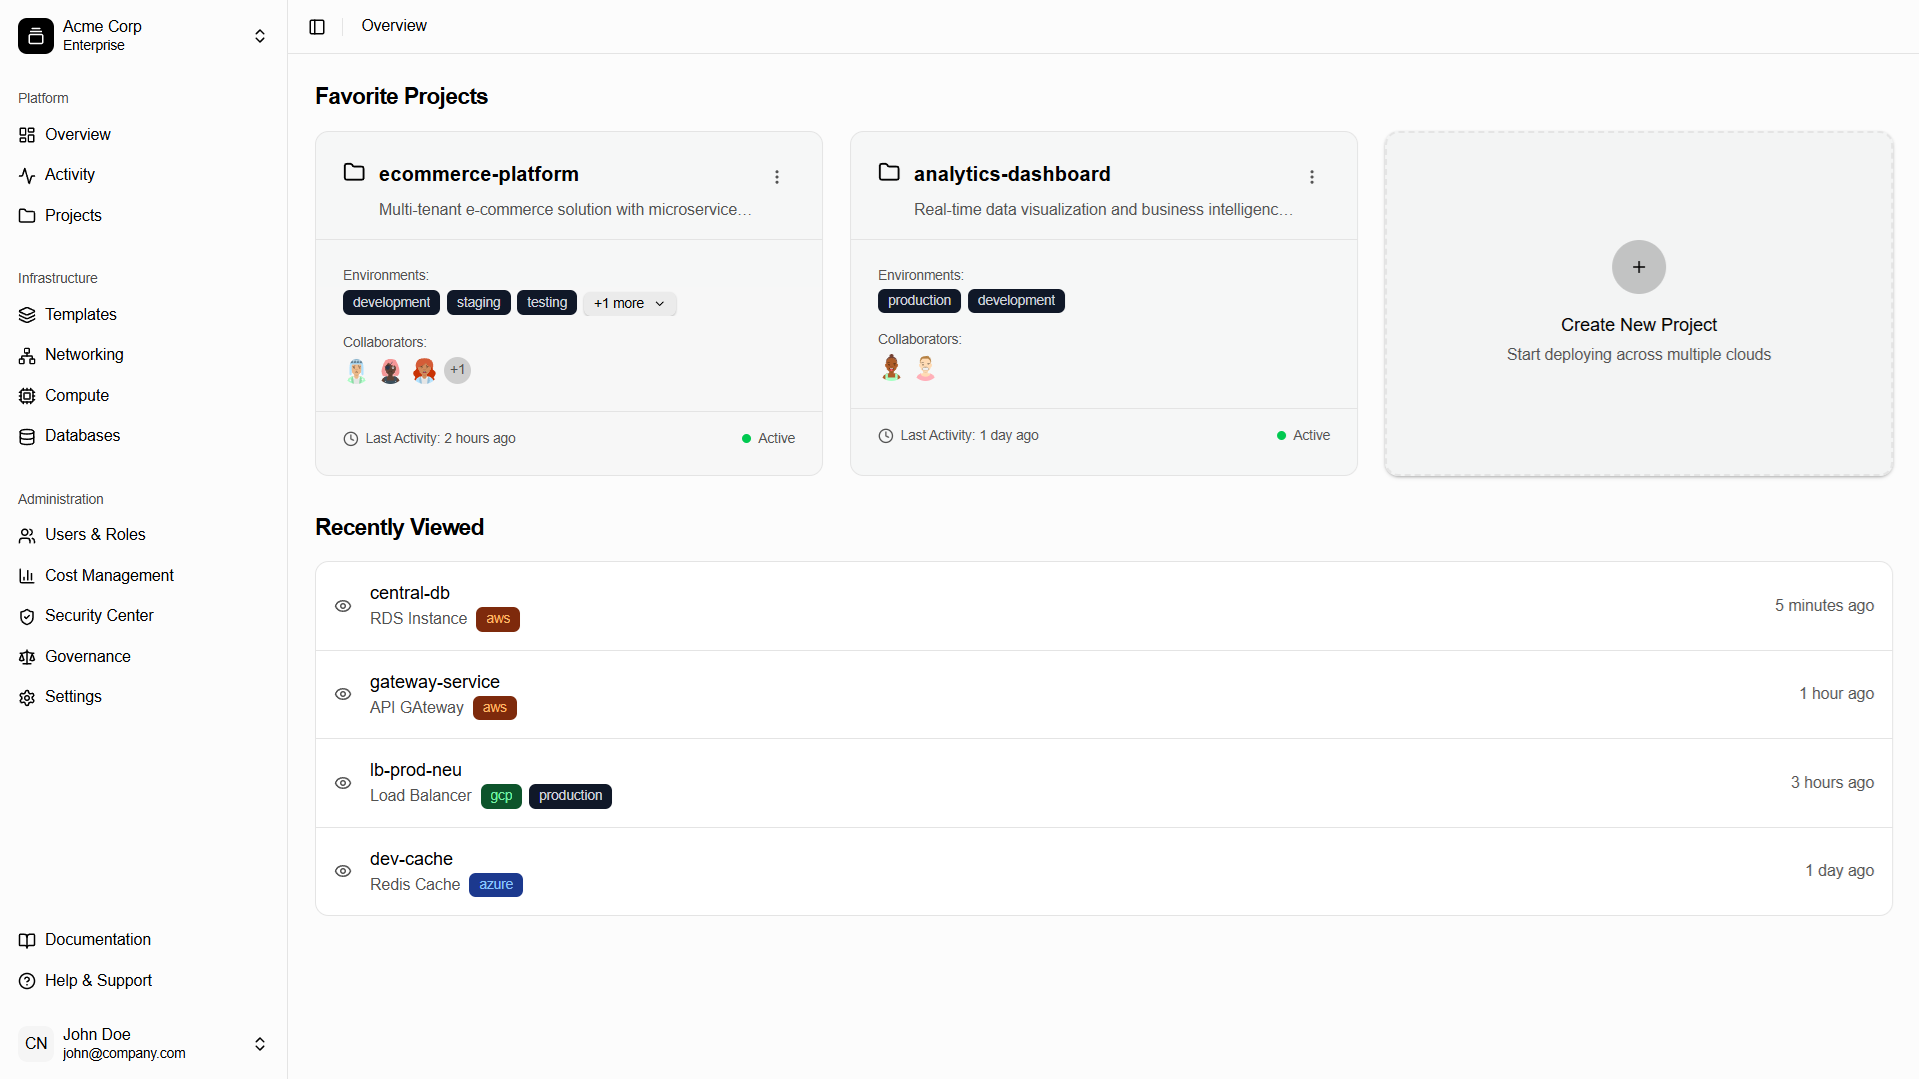
Task: Open analytics-dashboard three-dot options menu
Action: pos(1312,177)
